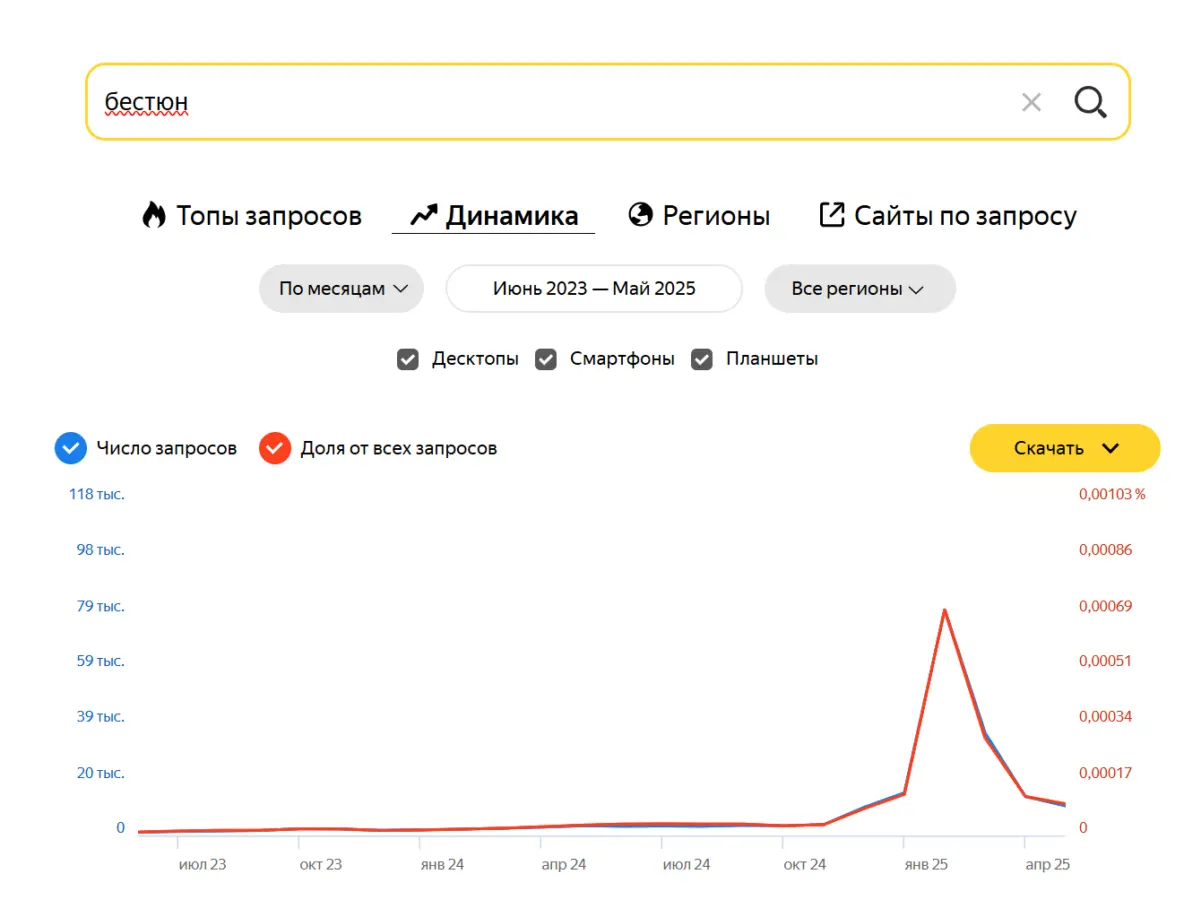Click external link icon by Сайты по запросу

point(831,215)
